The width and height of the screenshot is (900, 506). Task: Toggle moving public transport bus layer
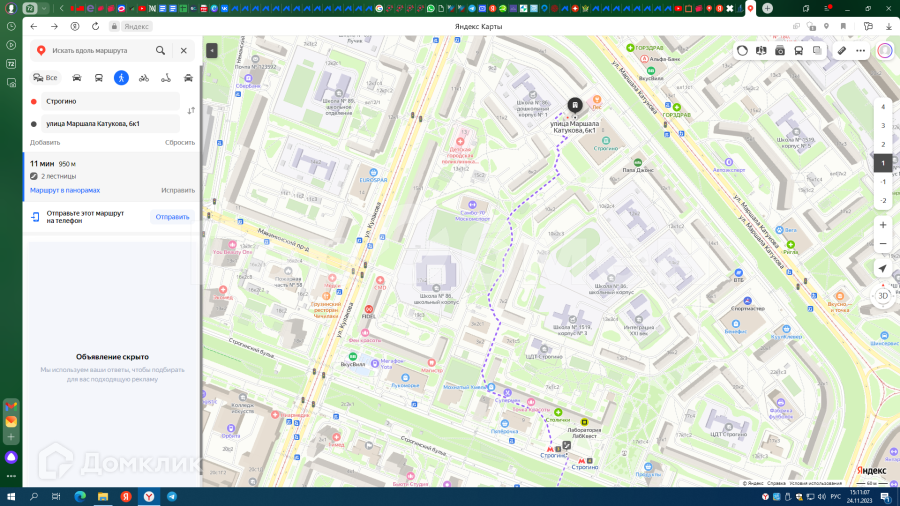point(798,50)
